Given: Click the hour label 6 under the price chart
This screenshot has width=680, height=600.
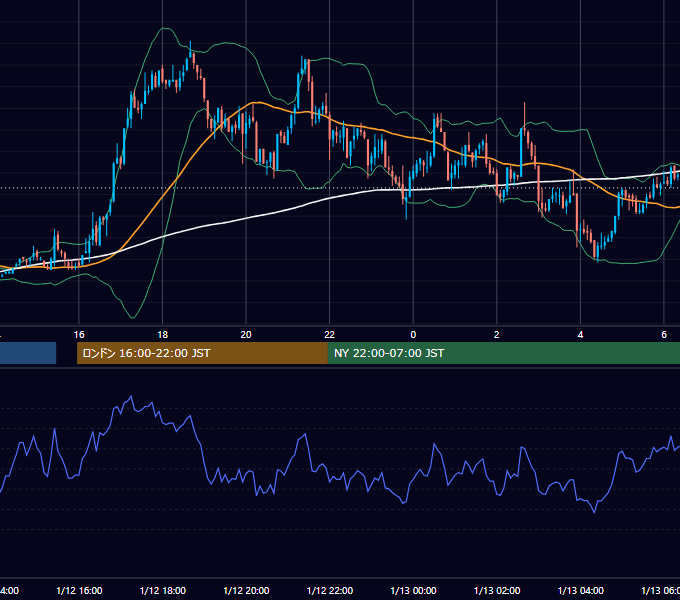Looking at the screenshot, I should pos(664,335).
